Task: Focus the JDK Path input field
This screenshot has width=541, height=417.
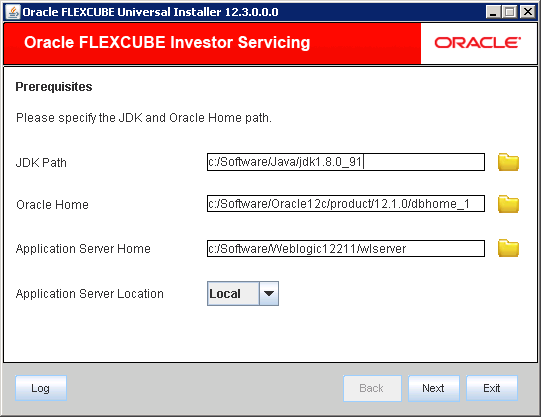Action: (x=346, y=162)
